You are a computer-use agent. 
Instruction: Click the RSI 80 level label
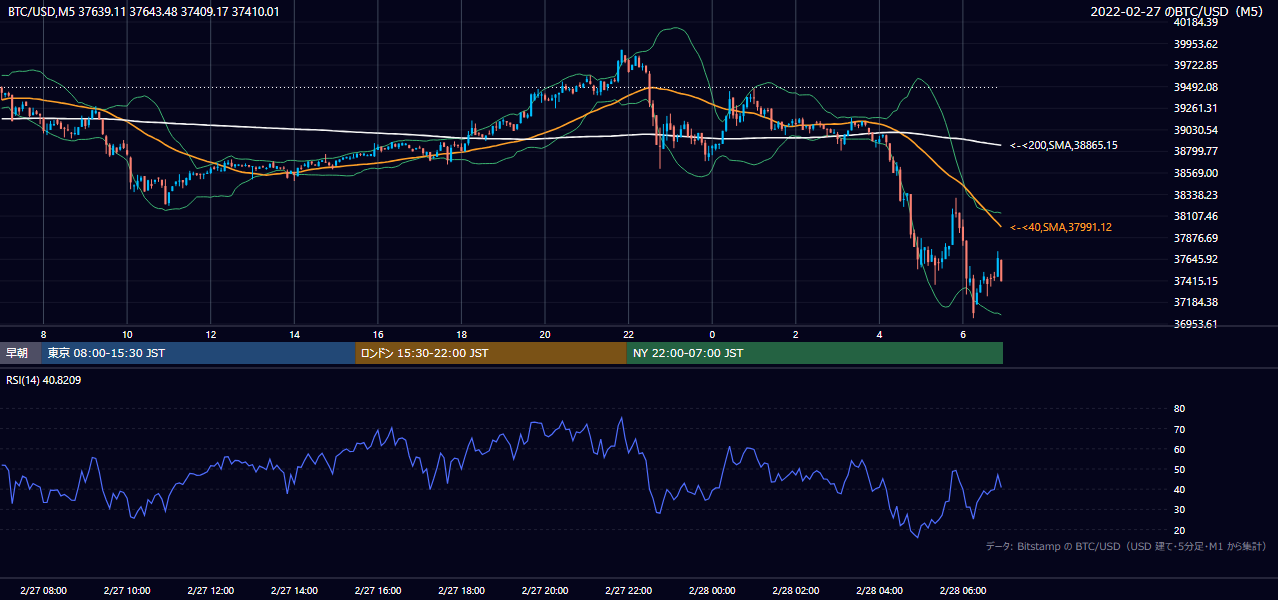[x=1179, y=409]
